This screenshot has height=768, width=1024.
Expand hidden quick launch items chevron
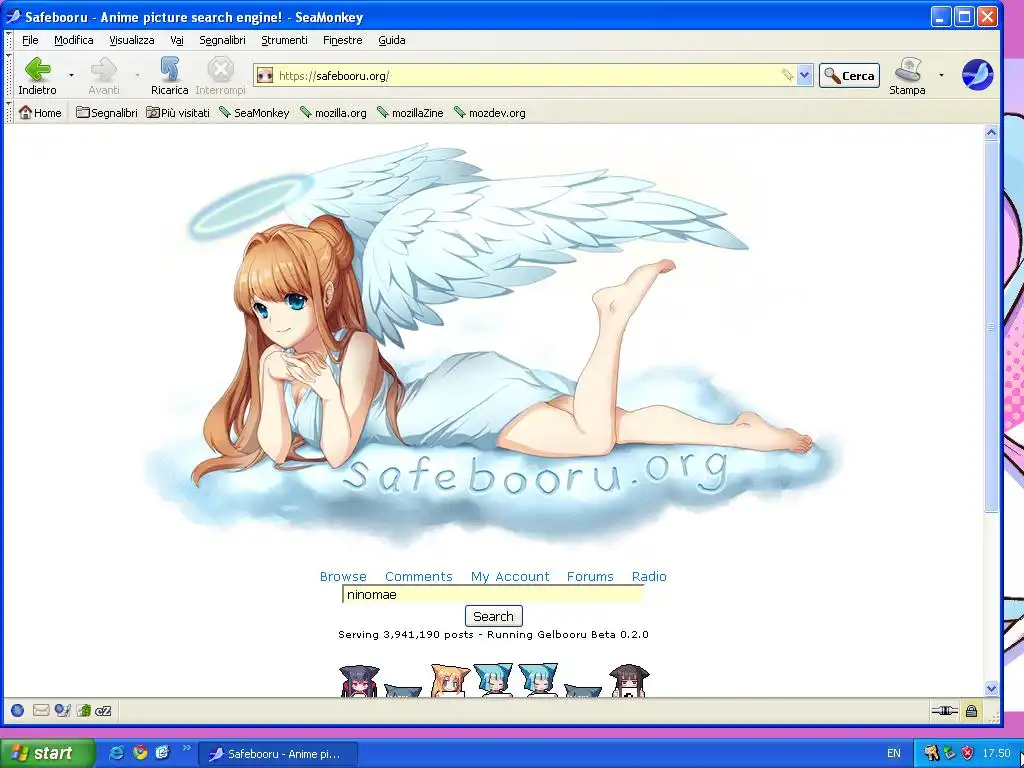coord(186,748)
